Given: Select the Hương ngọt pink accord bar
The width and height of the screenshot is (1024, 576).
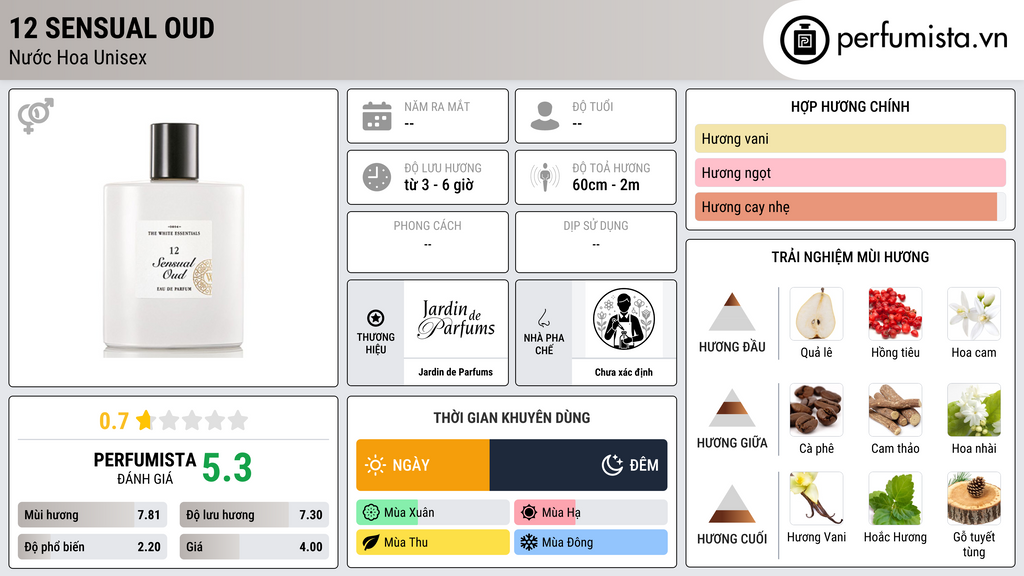Looking at the screenshot, I should (850, 172).
